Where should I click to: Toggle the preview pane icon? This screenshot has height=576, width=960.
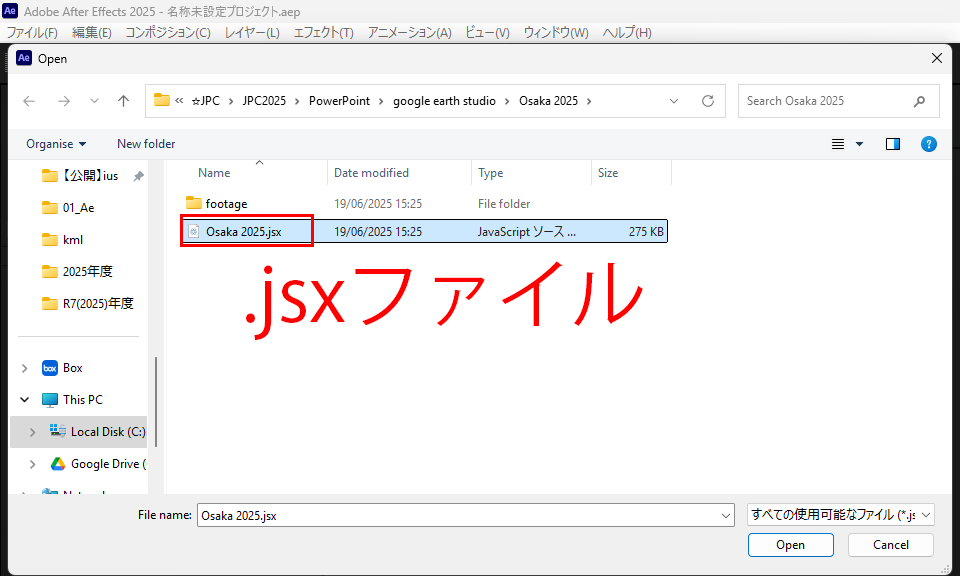point(893,144)
